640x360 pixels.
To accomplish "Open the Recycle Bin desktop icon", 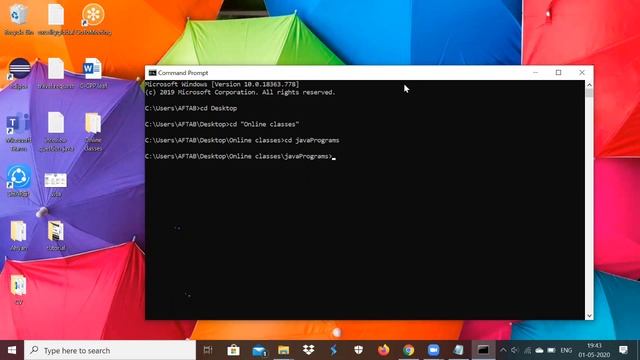I will 18,19.
